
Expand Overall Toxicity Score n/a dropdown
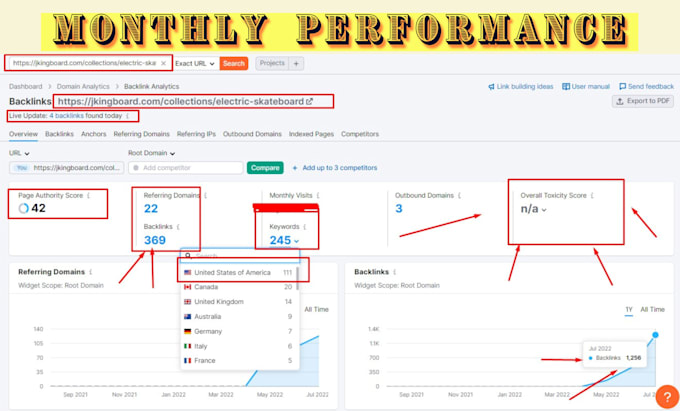533,209
